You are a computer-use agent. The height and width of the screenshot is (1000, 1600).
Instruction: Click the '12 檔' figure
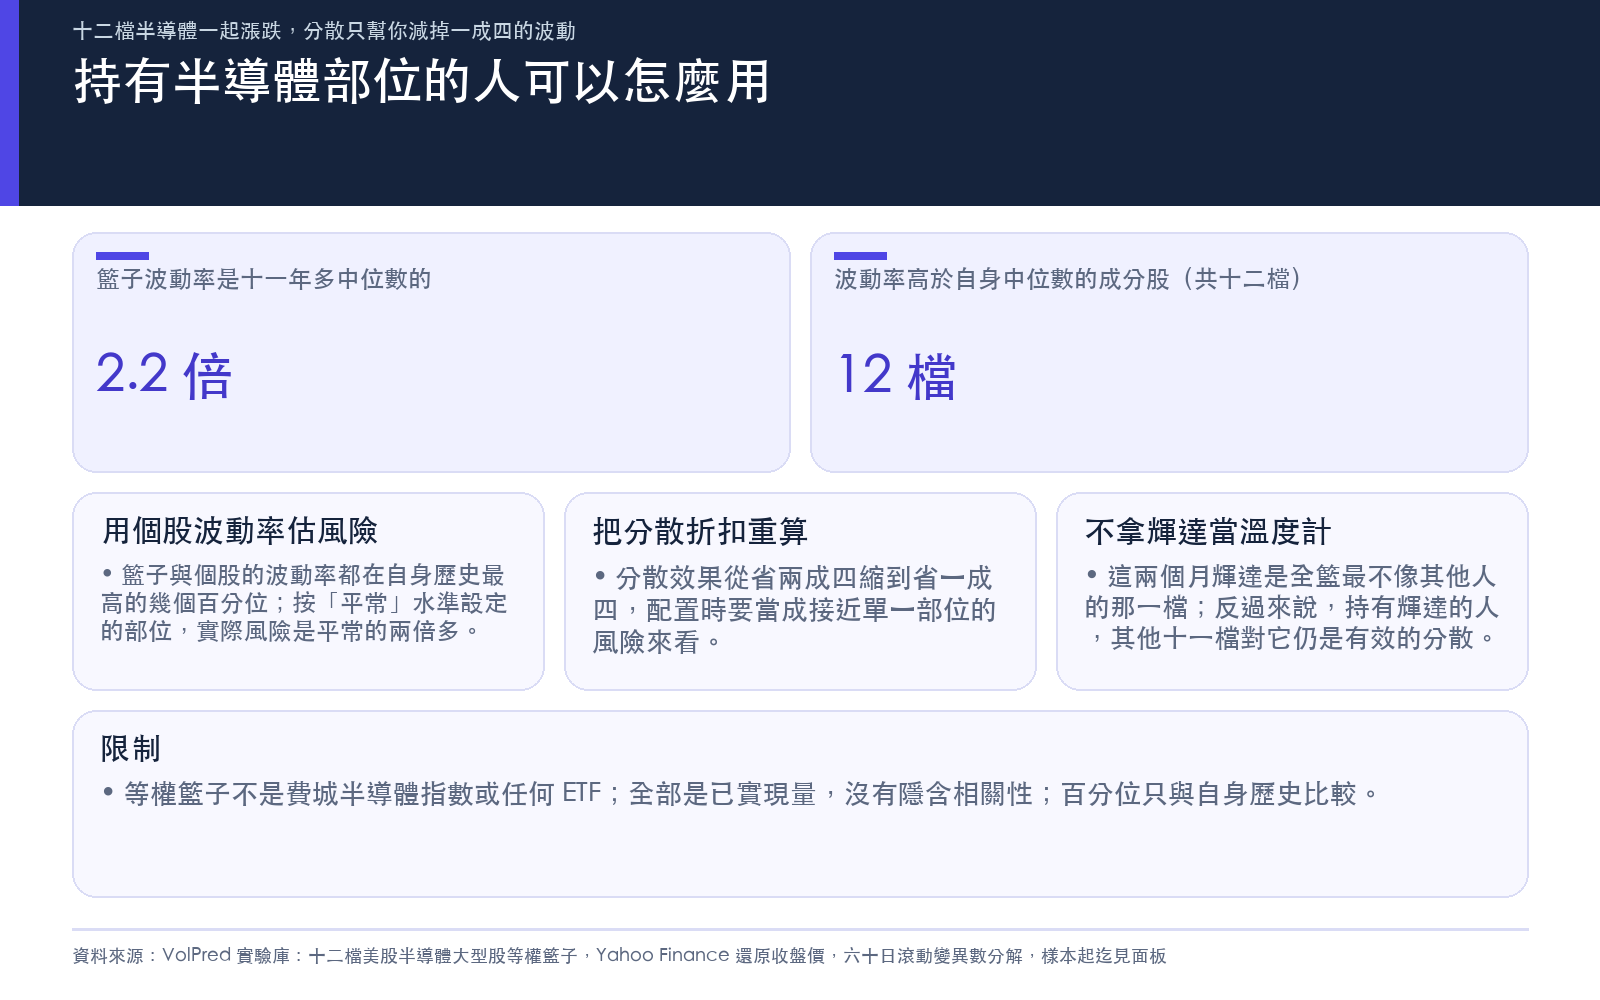point(897,375)
